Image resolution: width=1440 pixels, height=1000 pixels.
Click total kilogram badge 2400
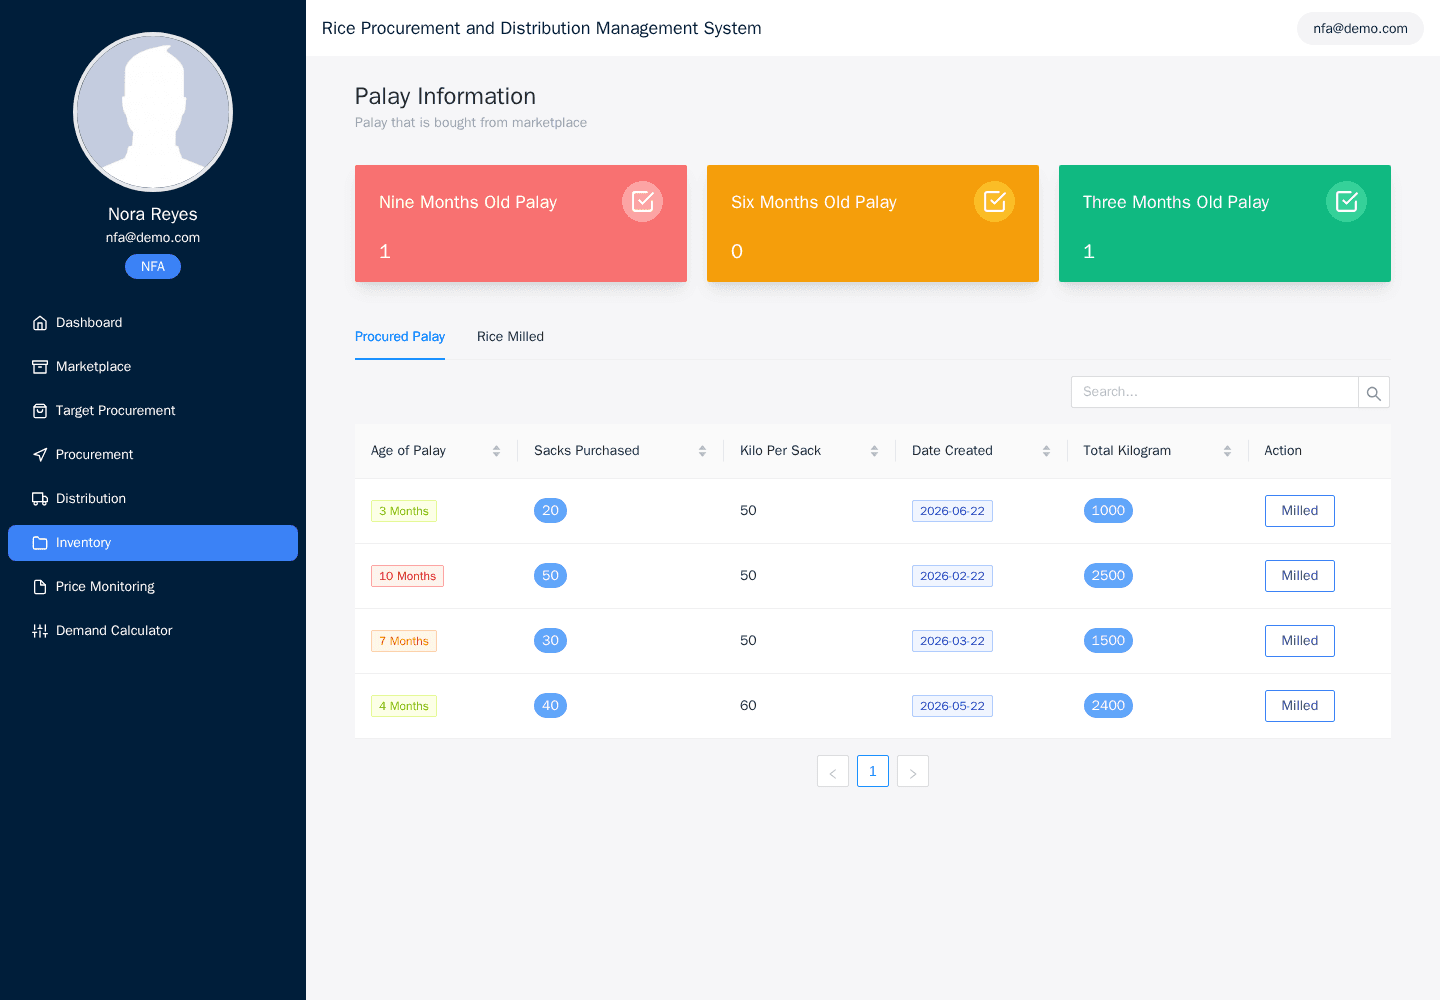coord(1108,706)
